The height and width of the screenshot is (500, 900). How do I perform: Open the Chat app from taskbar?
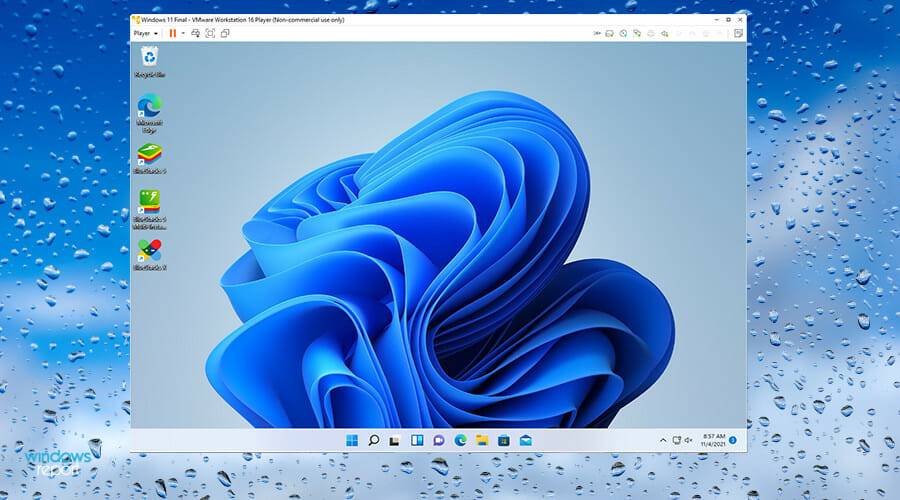(439, 440)
